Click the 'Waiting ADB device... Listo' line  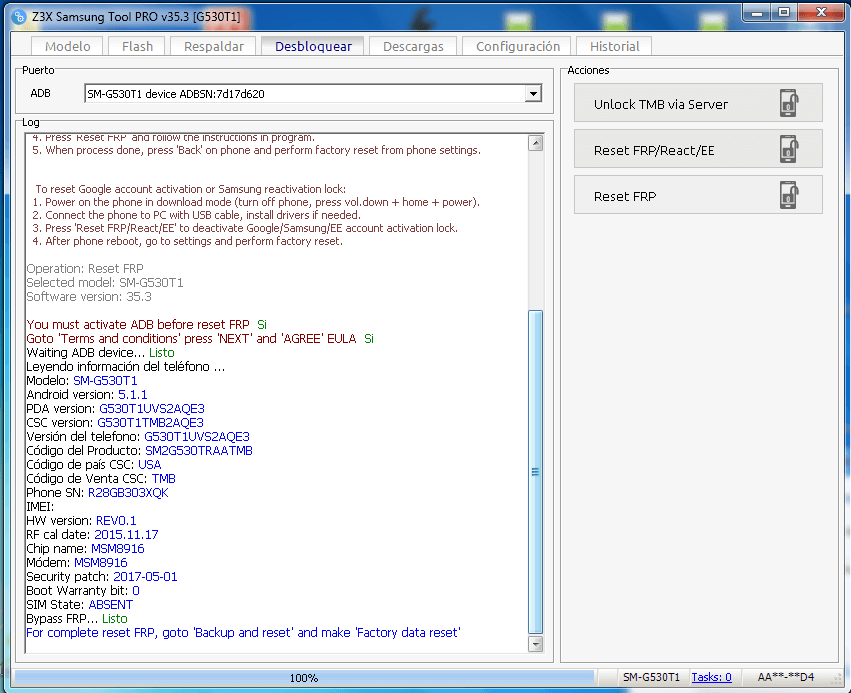[x=100, y=353]
